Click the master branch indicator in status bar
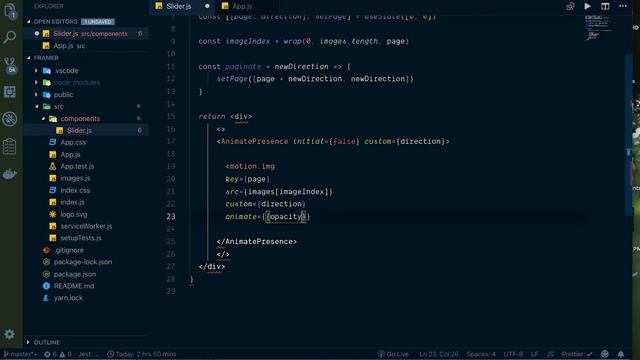The height and width of the screenshot is (360, 640). [x=20, y=354]
